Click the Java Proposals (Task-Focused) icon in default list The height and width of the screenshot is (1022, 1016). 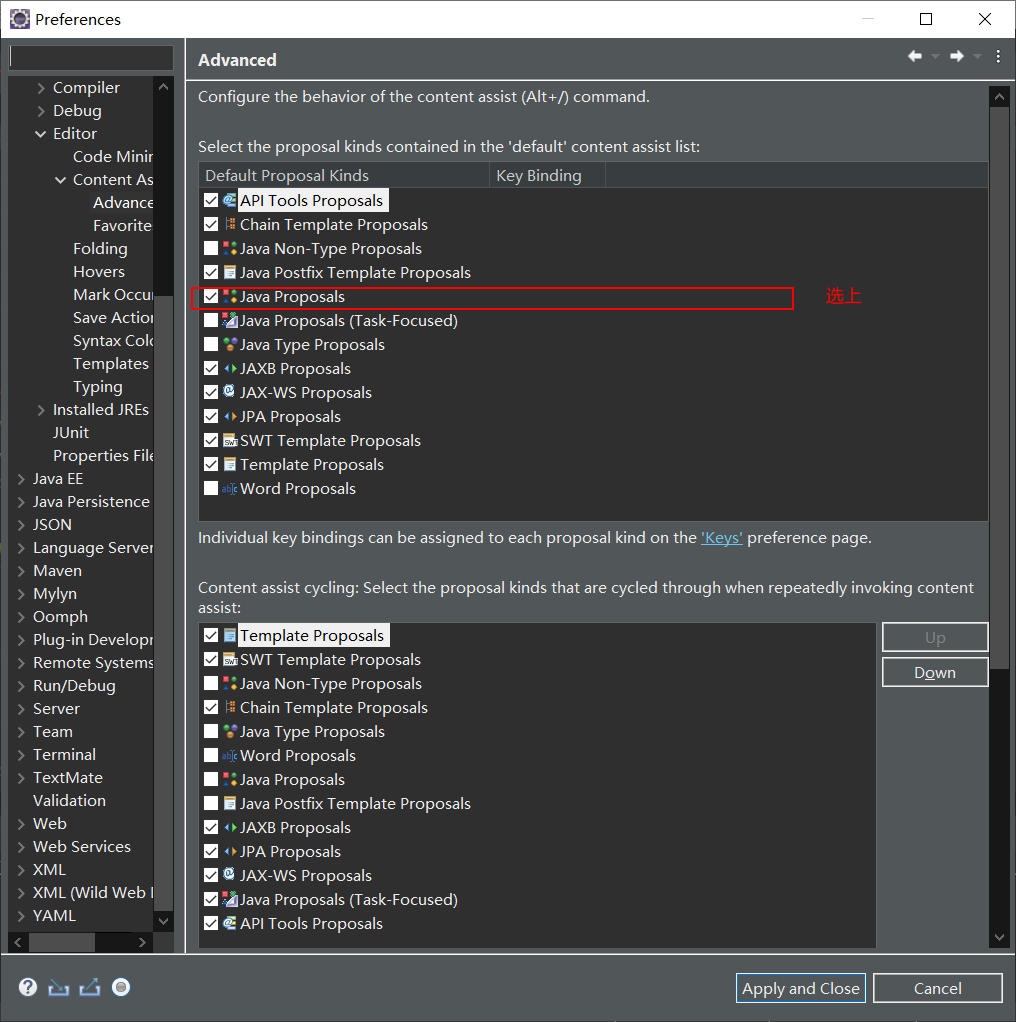(229, 321)
